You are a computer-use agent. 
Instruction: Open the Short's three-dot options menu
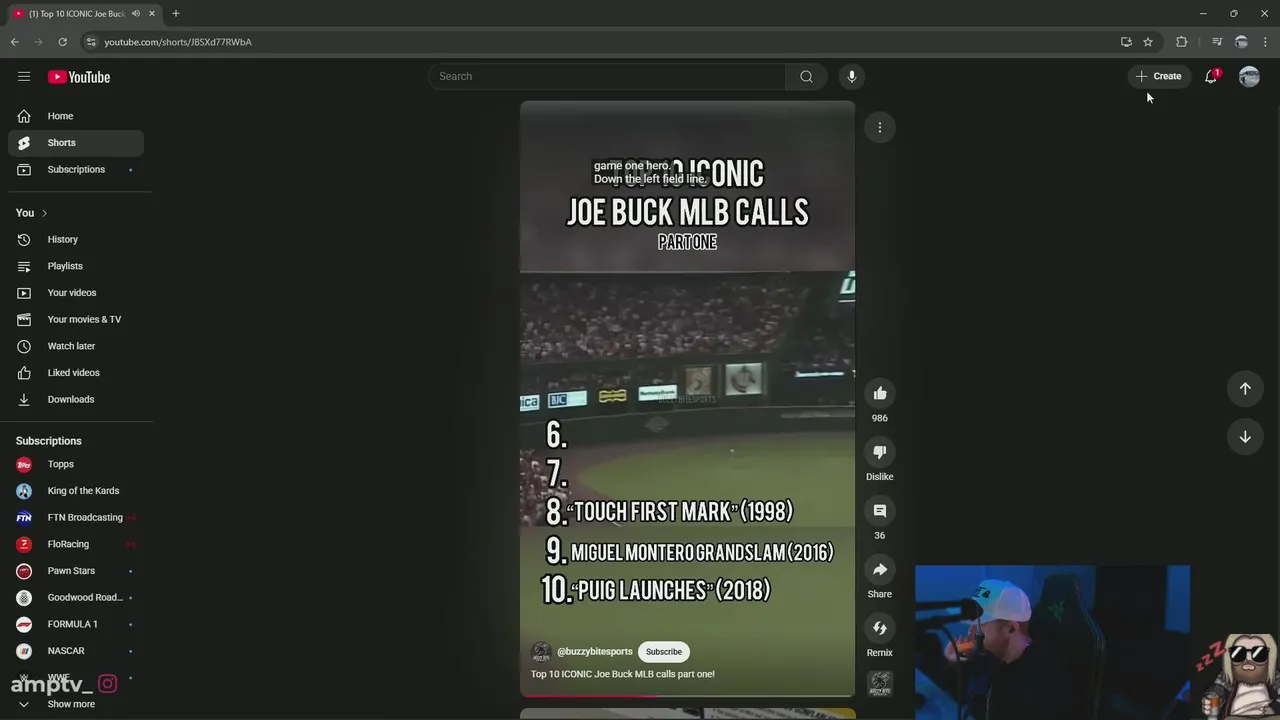pyautogui.click(x=880, y=127)
